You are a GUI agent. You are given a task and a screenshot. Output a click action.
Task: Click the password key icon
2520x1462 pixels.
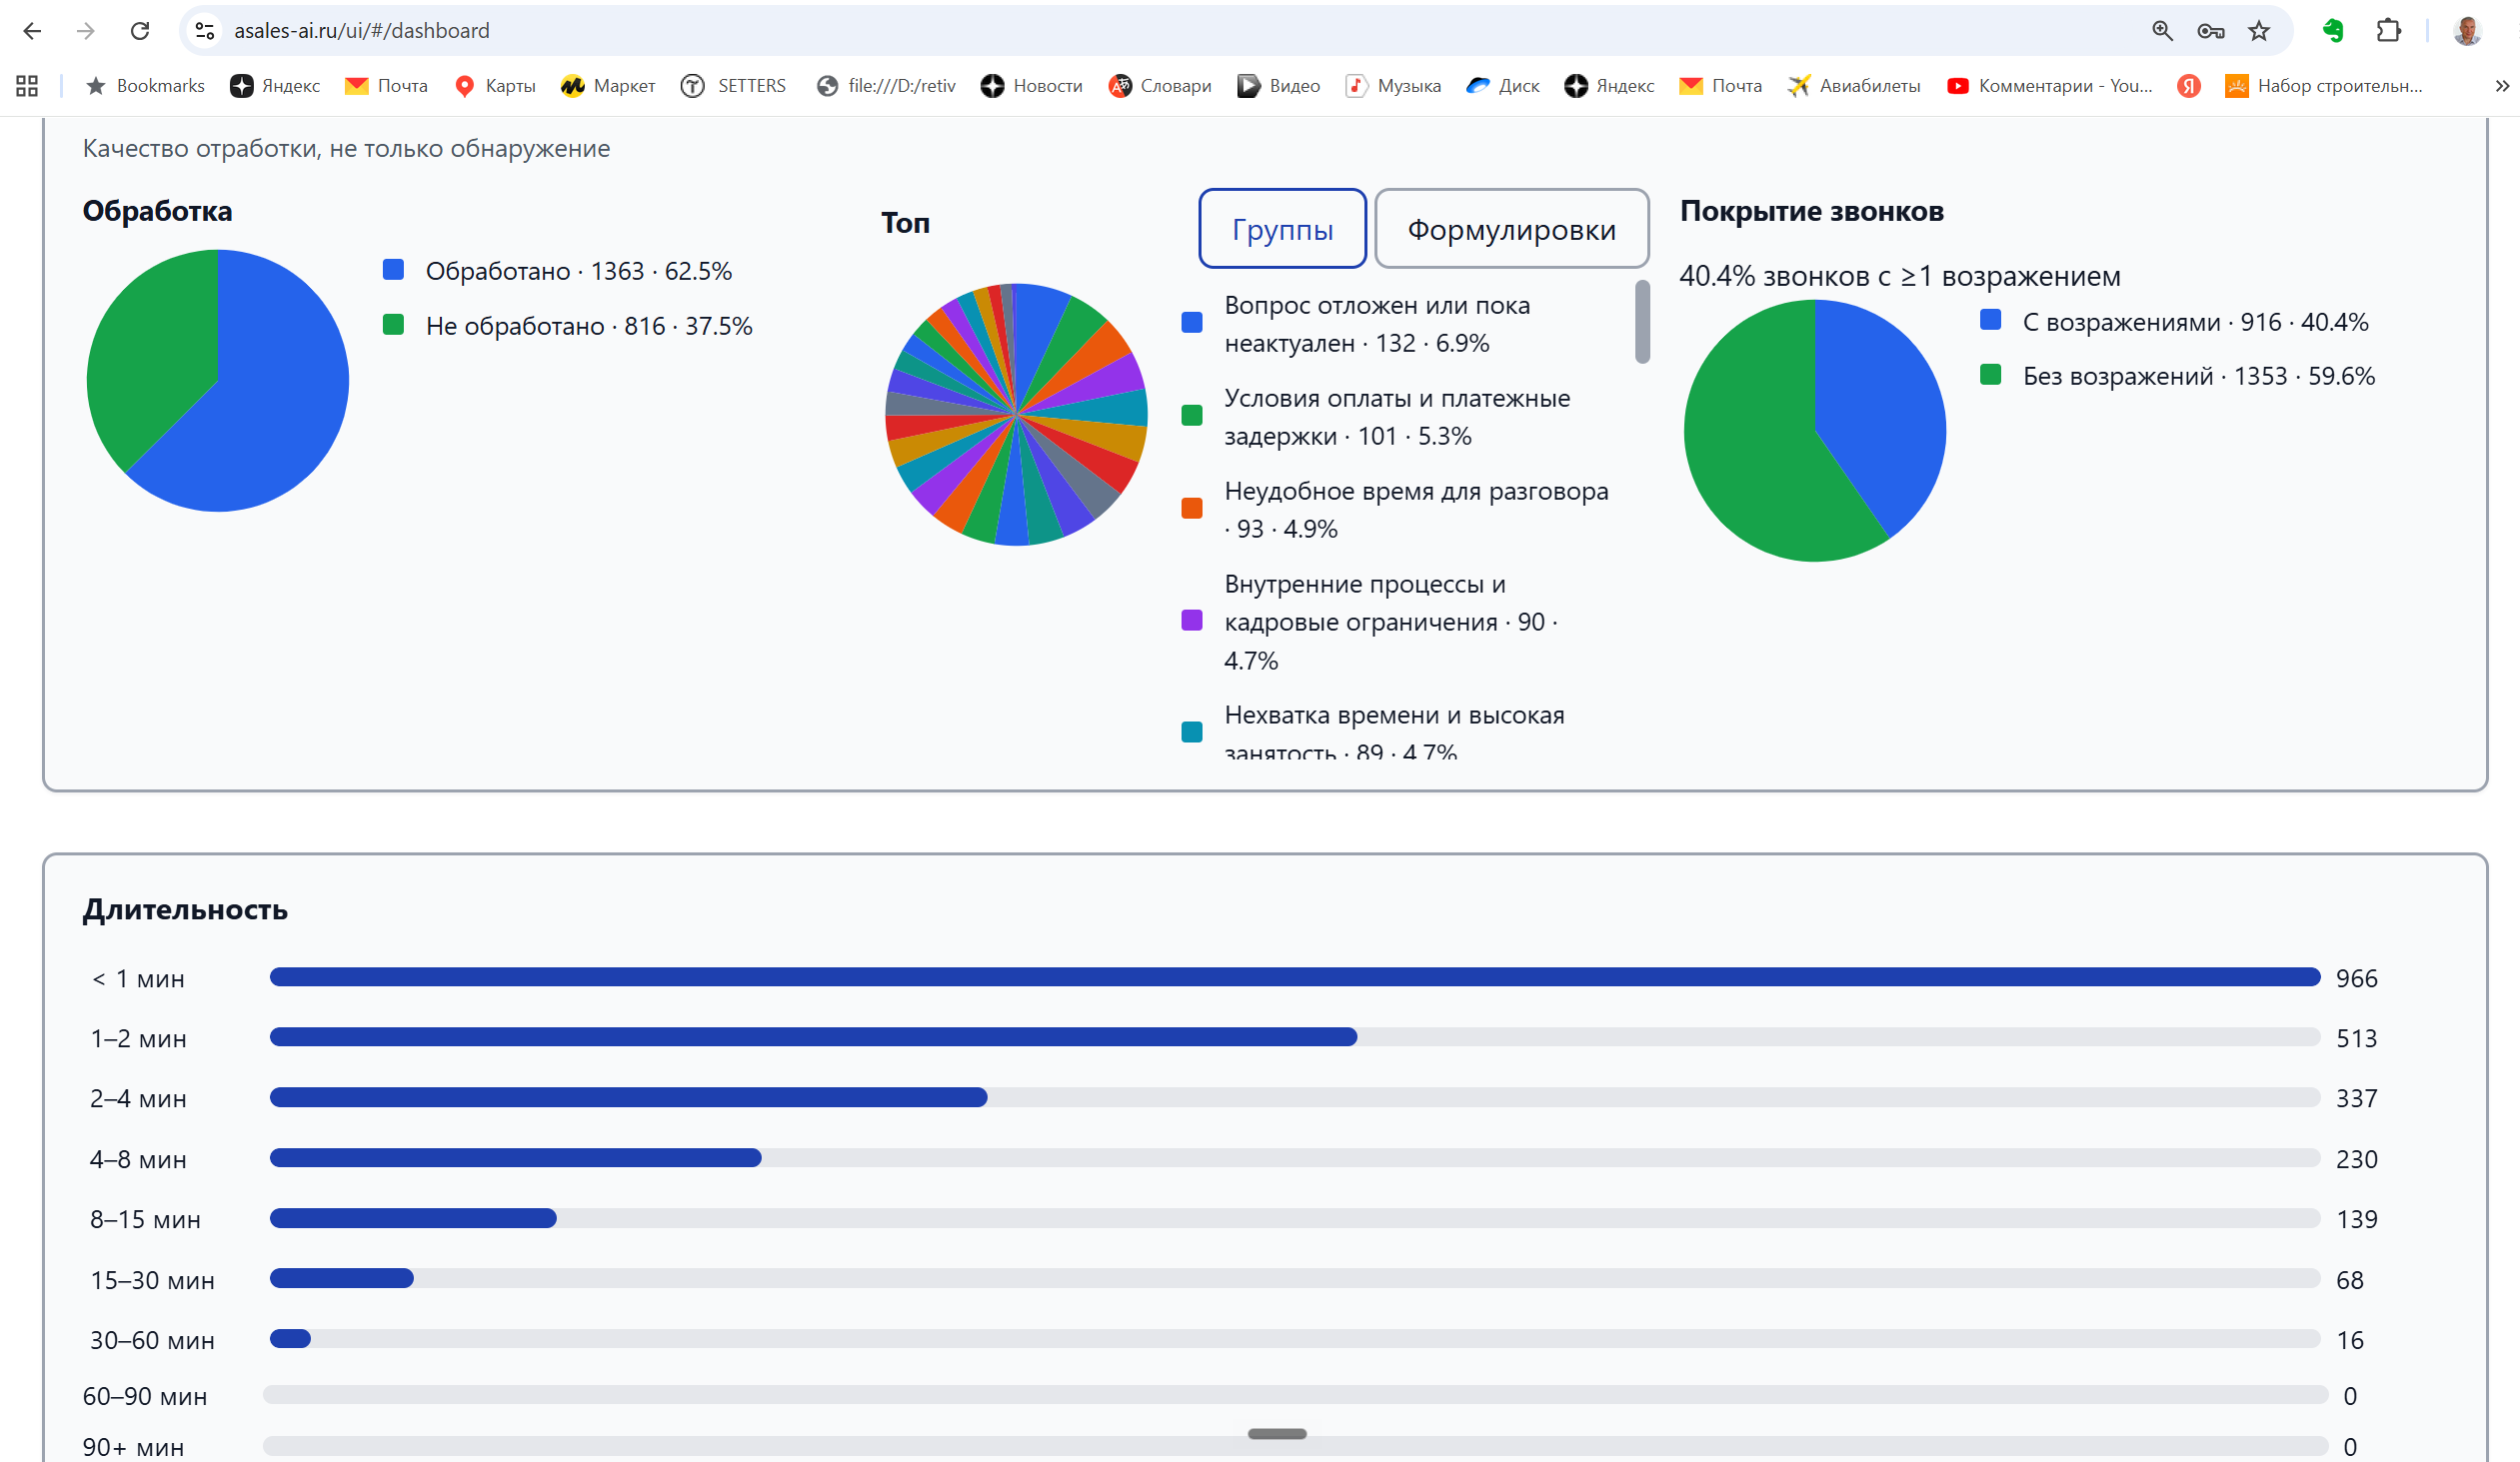[2210, 31]
